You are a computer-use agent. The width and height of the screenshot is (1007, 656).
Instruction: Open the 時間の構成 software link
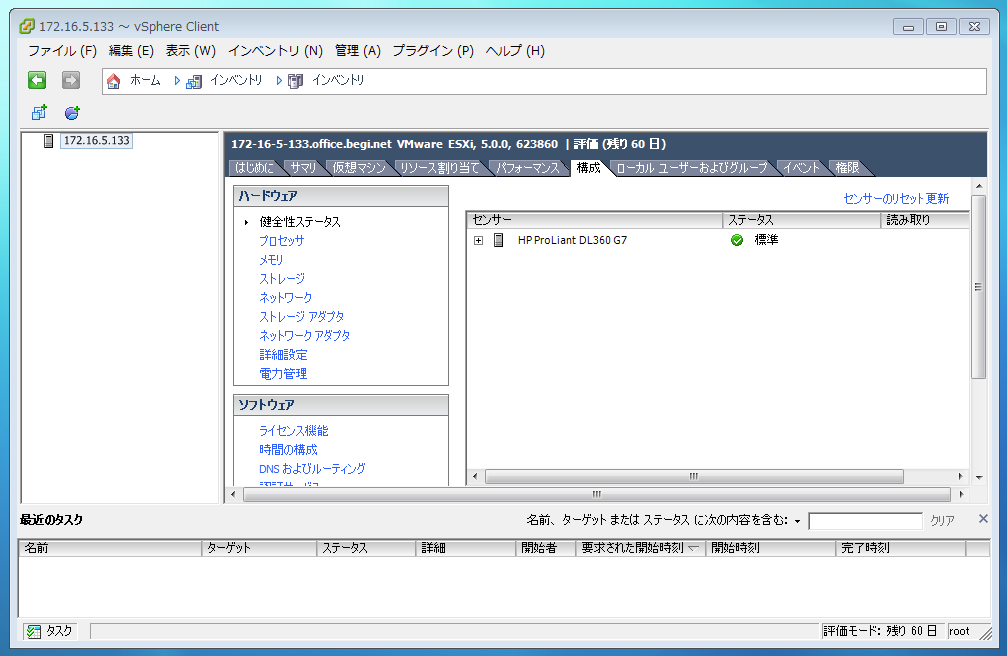click(288, 450)
